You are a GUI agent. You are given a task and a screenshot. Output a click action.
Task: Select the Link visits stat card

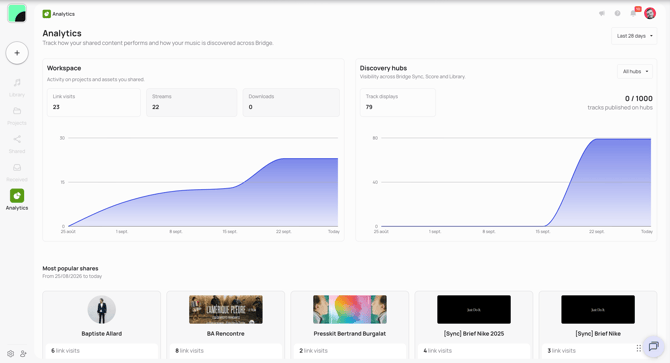coord(94,102)
